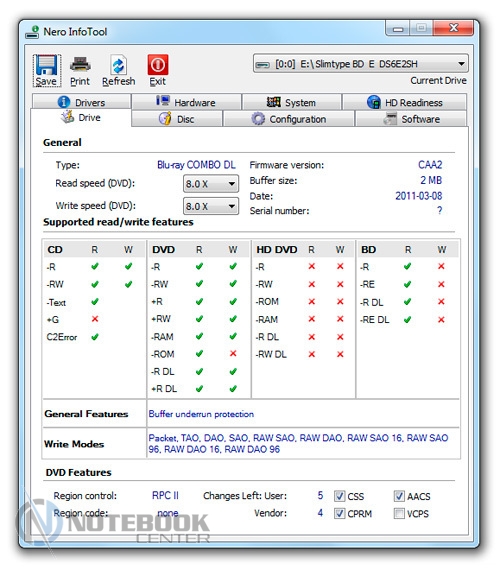Click the Exit button label
Image resolution: width=500 pixels, height=570 pixels.
pos(158,81)
